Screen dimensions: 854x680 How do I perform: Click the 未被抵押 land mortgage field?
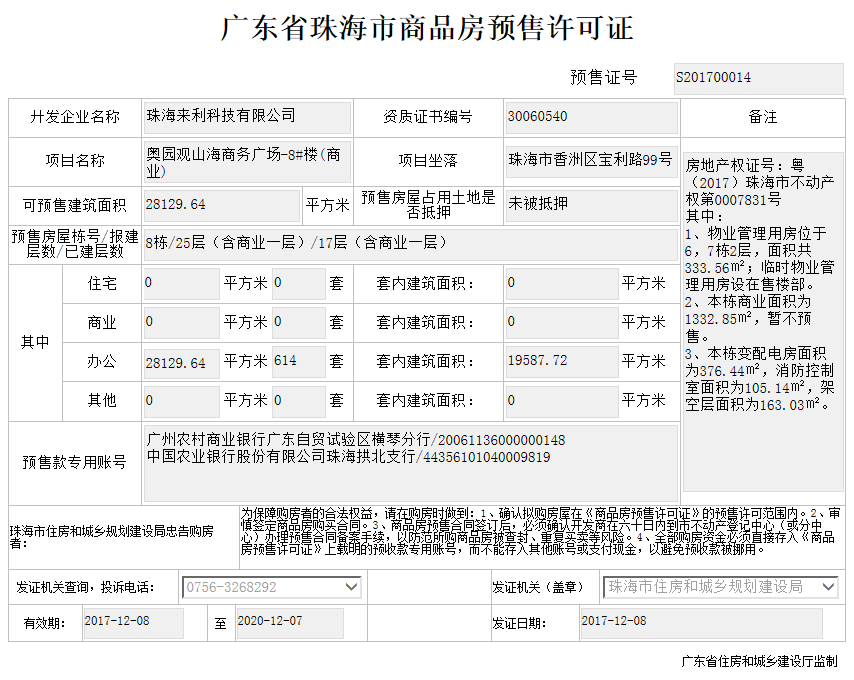pos(590,204)
